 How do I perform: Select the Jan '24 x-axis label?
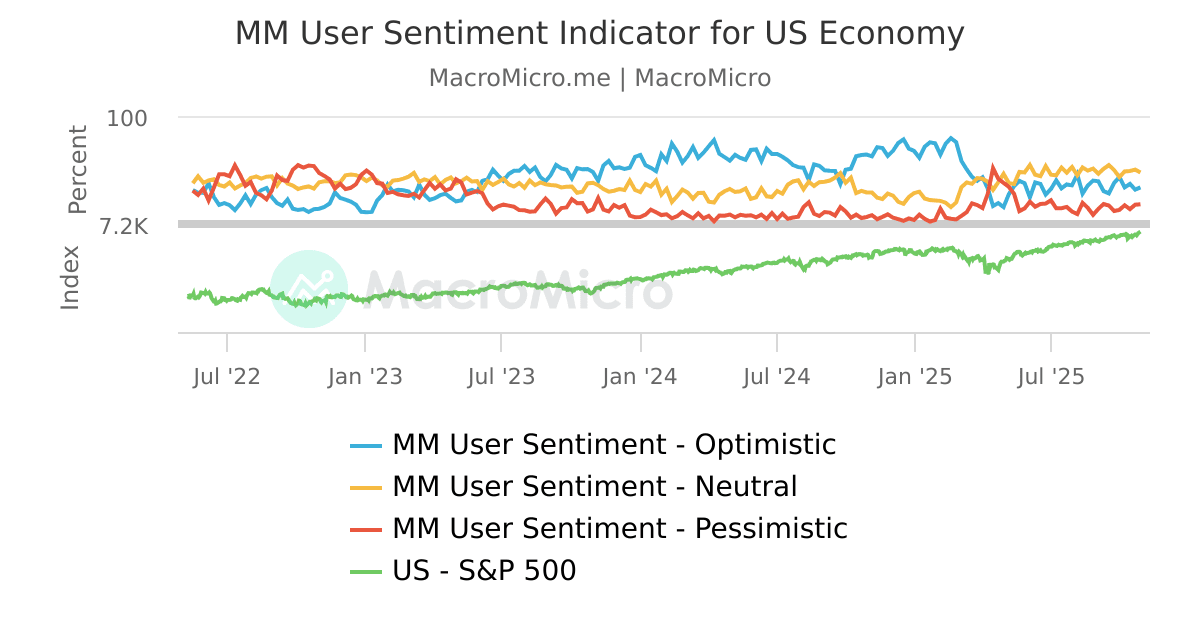point(640,377)
